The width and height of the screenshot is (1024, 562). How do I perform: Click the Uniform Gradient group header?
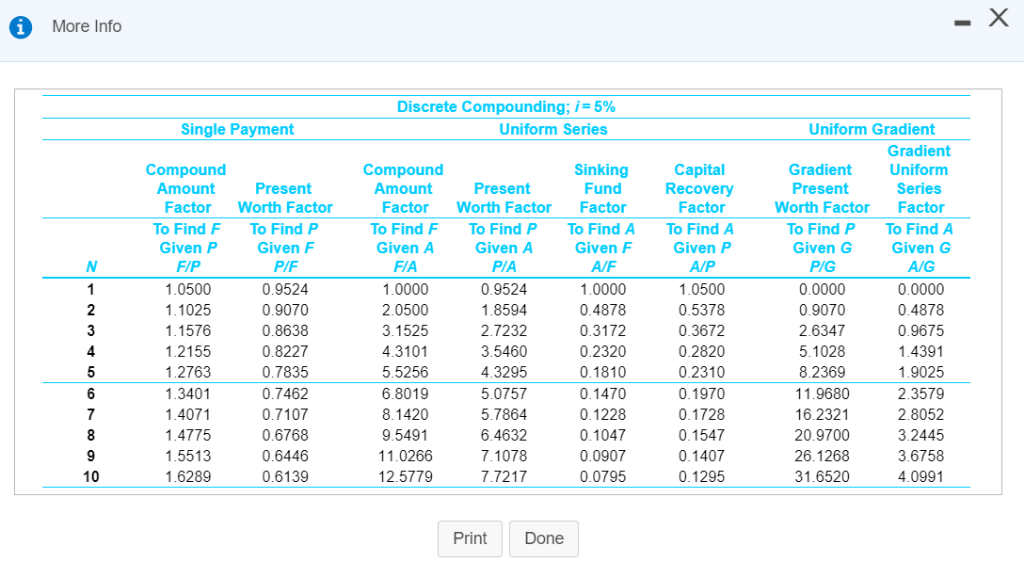(x=872, y=129)
